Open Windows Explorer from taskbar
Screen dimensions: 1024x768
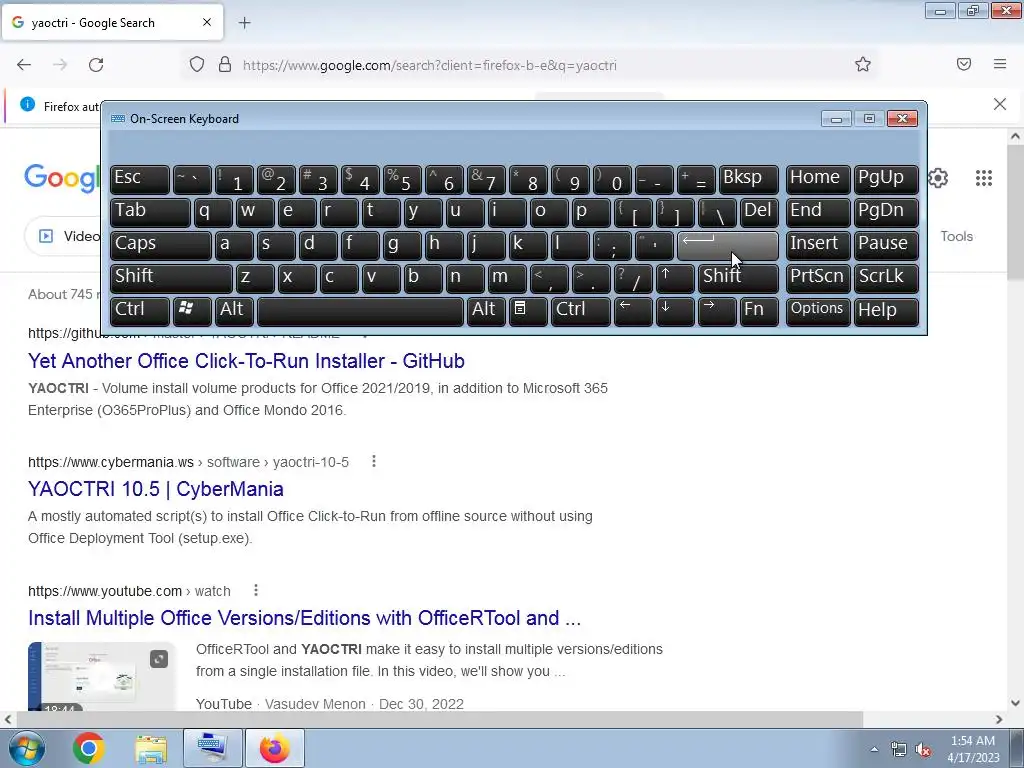[x=151, y=748]
